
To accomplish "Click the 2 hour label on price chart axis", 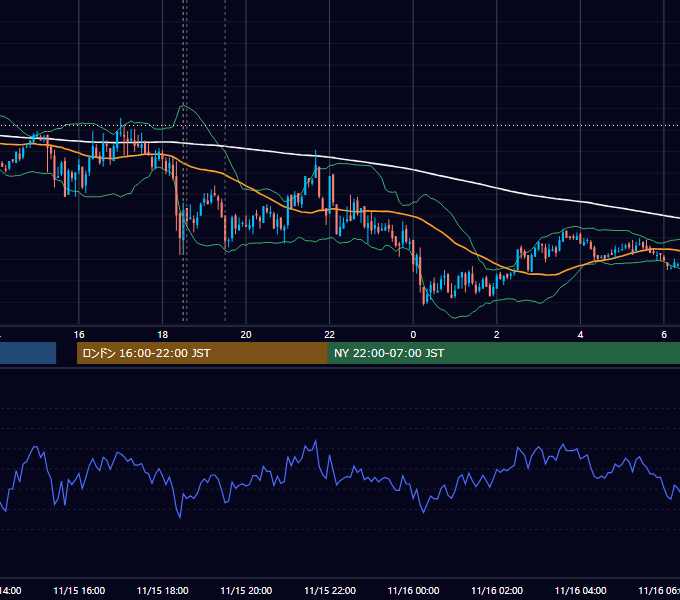I will [x=497, y=335].
